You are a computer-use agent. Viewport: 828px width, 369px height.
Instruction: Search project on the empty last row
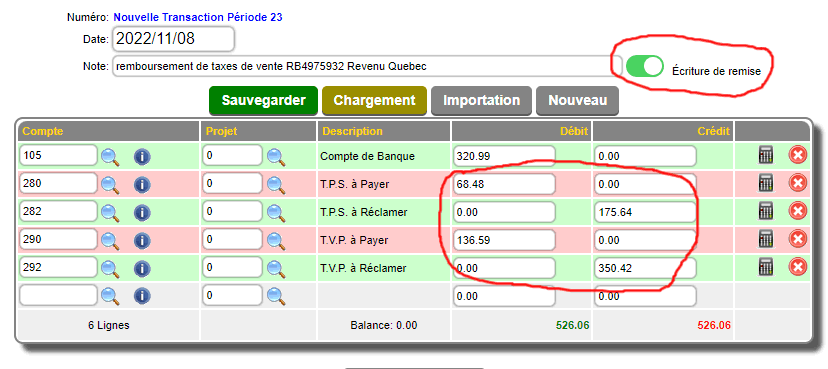(x=276, y=296)
